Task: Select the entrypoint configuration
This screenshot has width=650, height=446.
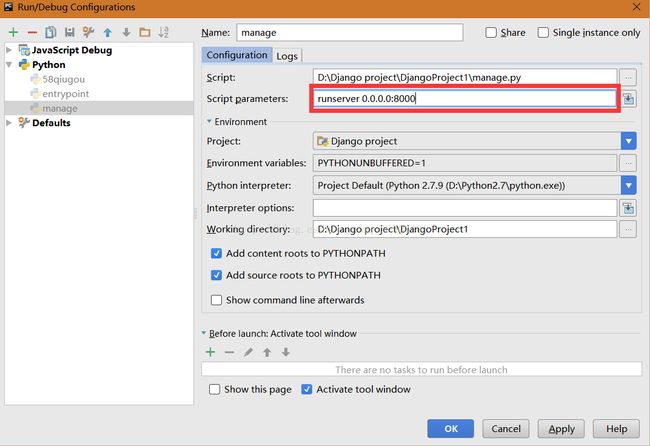Action: click(x=65, y=94)
